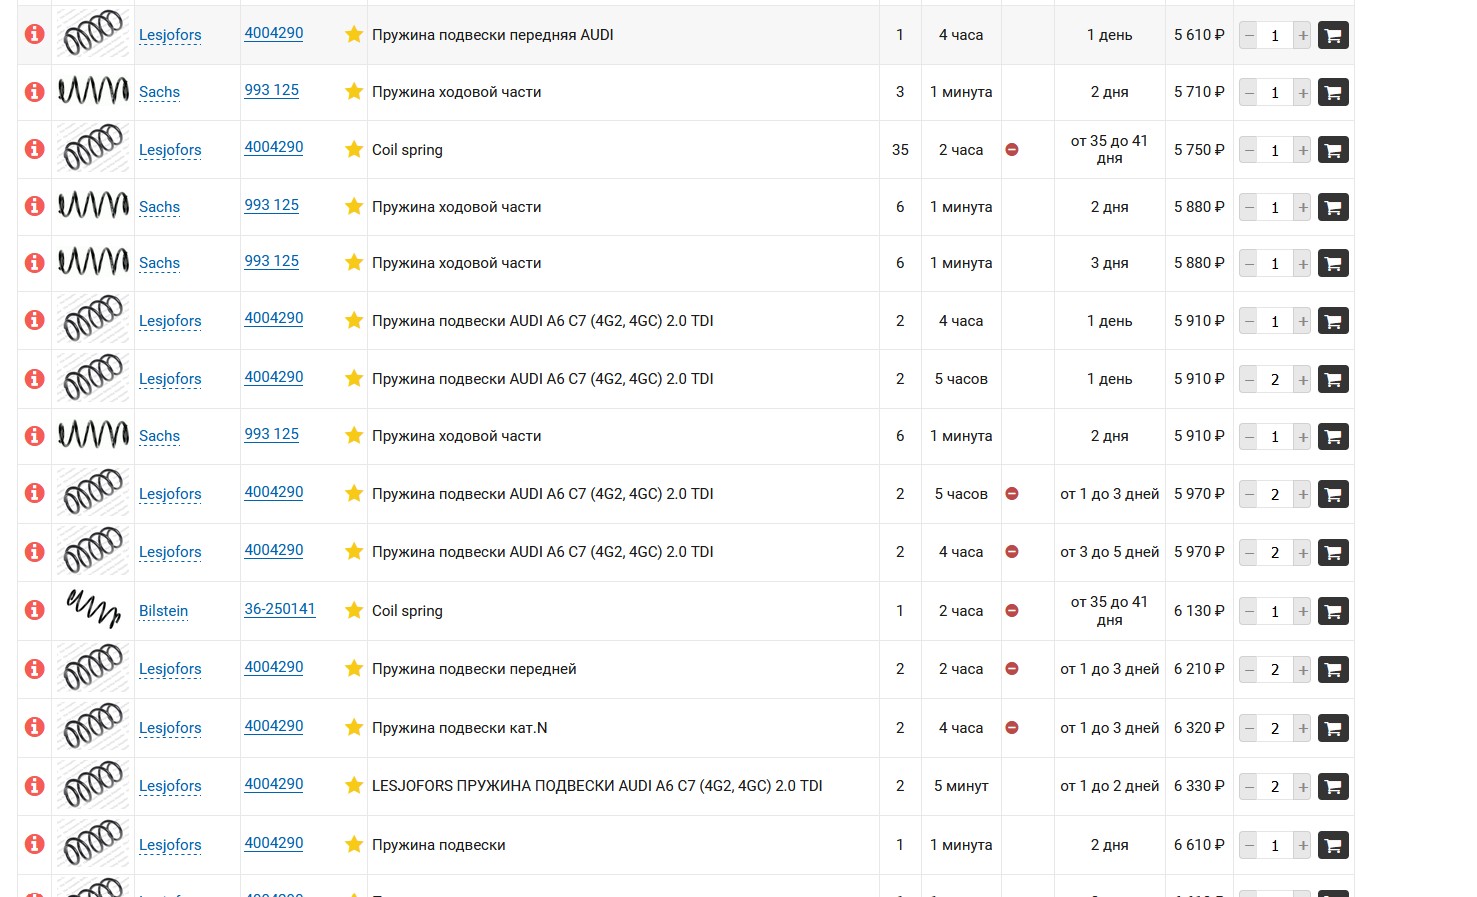Open info icon for the Bilstein offer

click(x=34, y=610)
